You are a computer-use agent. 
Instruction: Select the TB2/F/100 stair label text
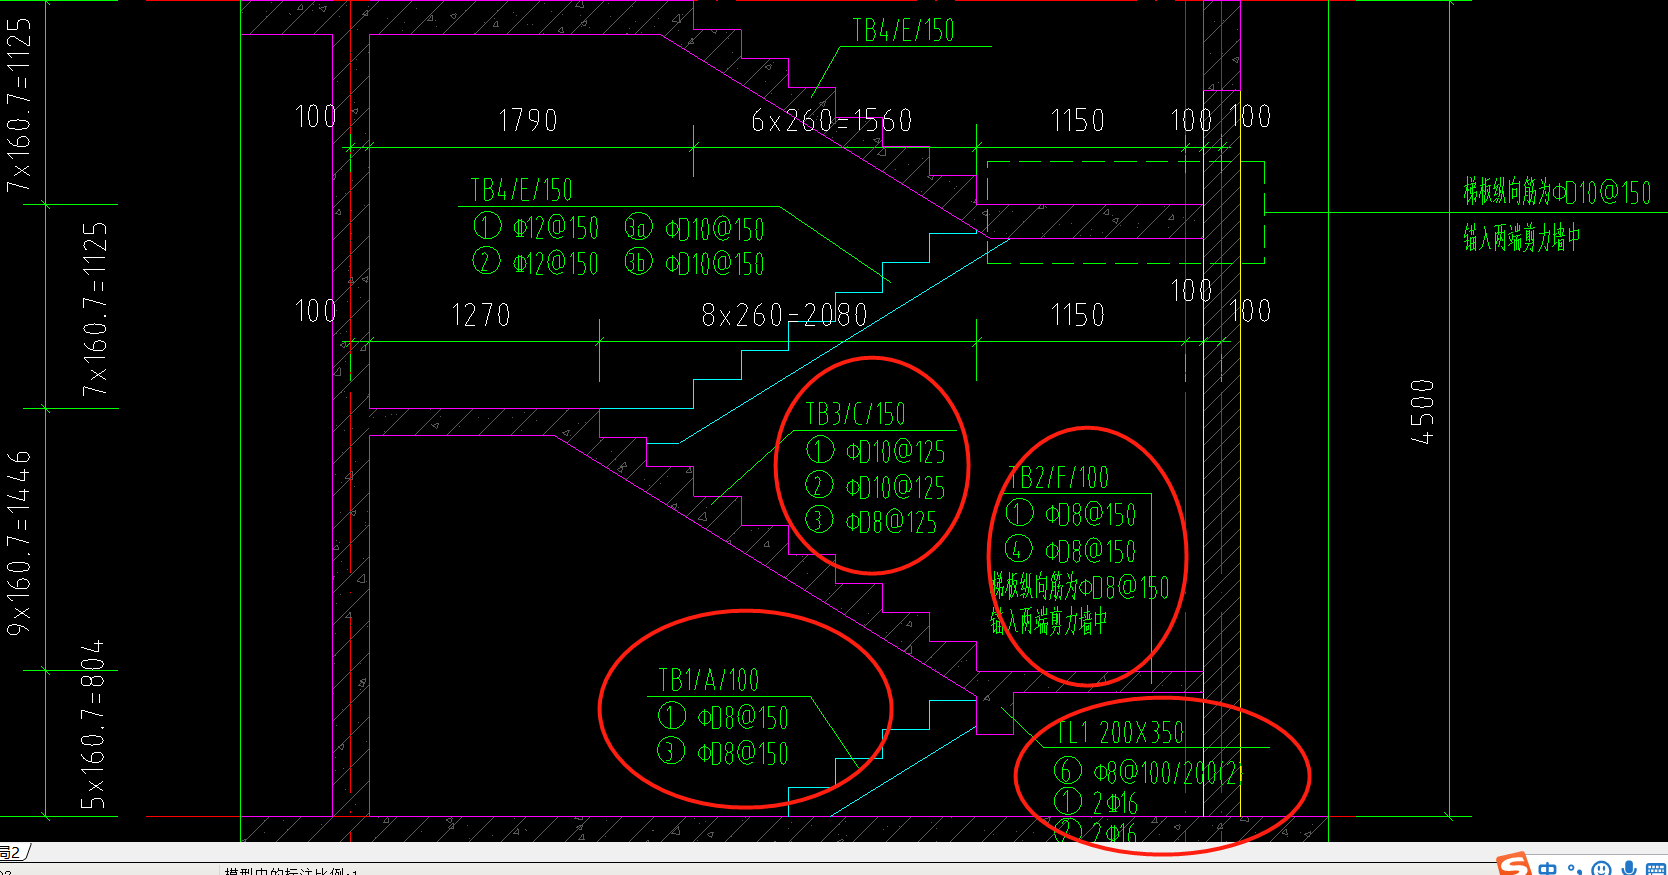tap(1059, 477)
